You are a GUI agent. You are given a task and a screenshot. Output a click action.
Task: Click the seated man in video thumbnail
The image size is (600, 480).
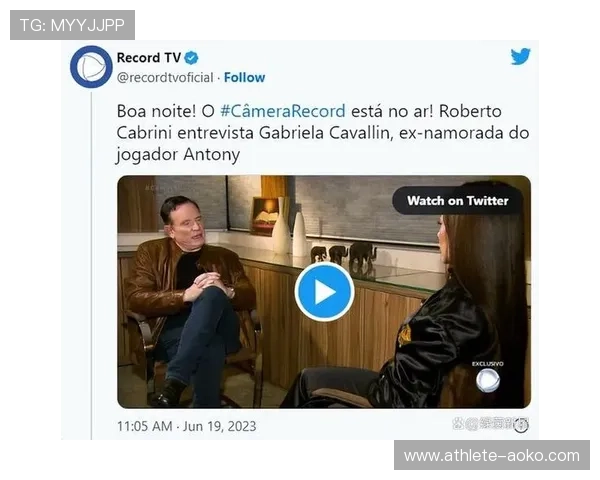click(x=188, y=299)
